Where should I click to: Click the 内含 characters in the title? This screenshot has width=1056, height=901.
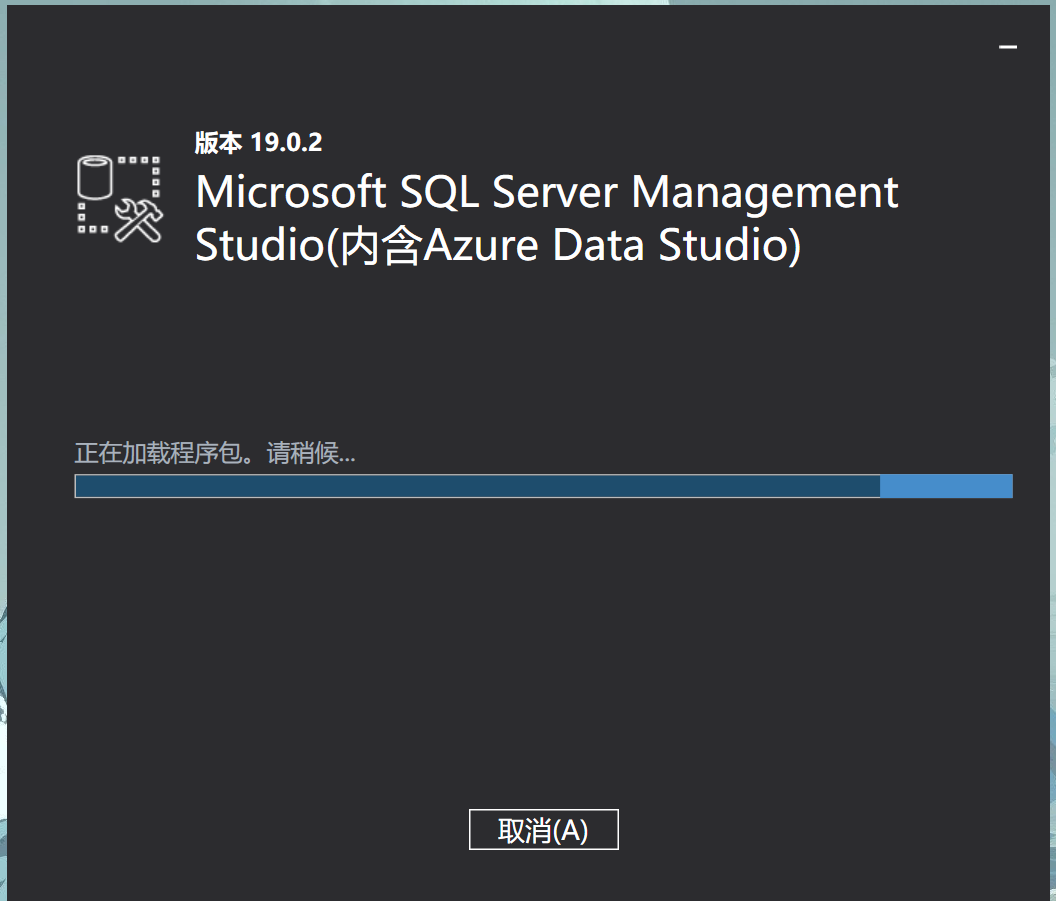click(382, 247)
